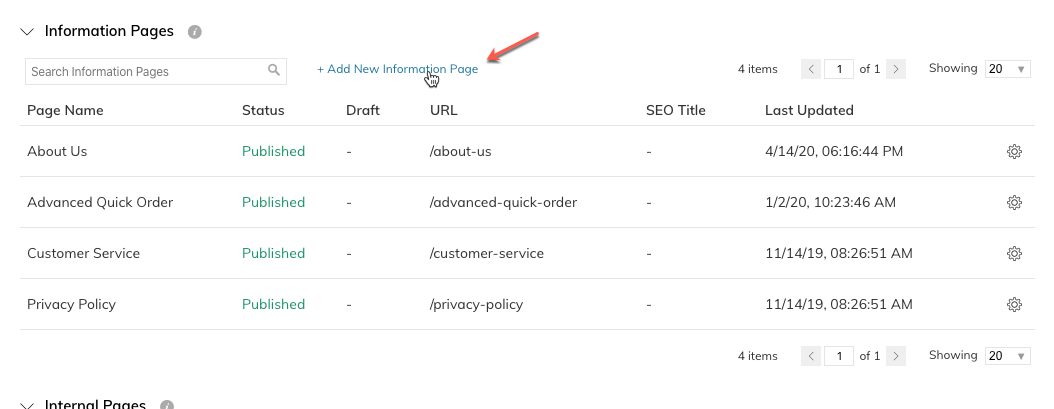This screenshot has height=409, width=1054.
Task: Go to next page in bottom pagination
Action: point(896,356)
